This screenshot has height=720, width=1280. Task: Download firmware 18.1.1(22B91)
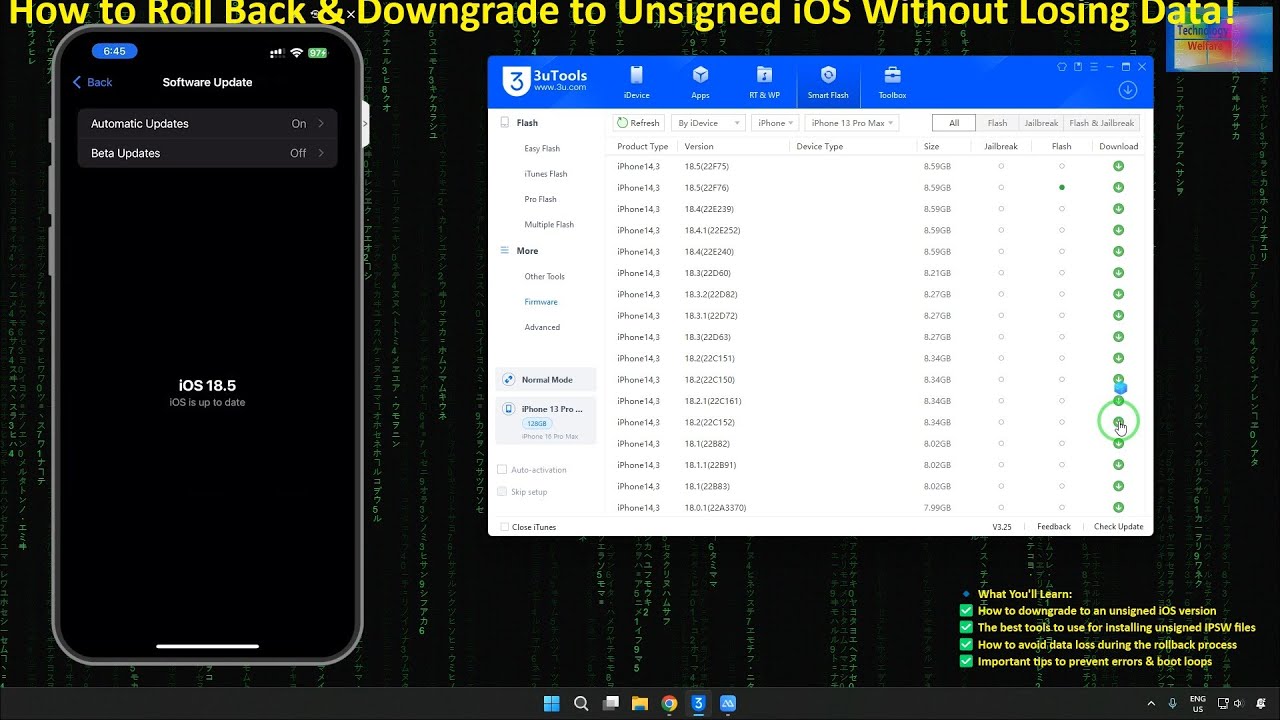click(x=1118, y=465)
